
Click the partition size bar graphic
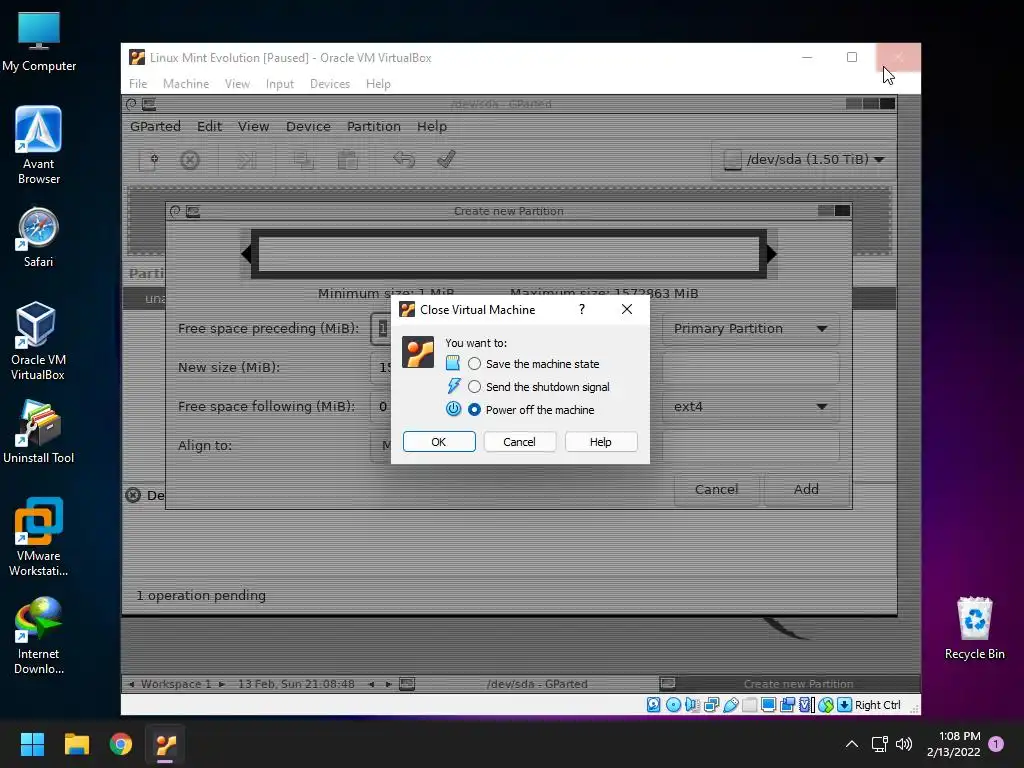coord(509,253)
